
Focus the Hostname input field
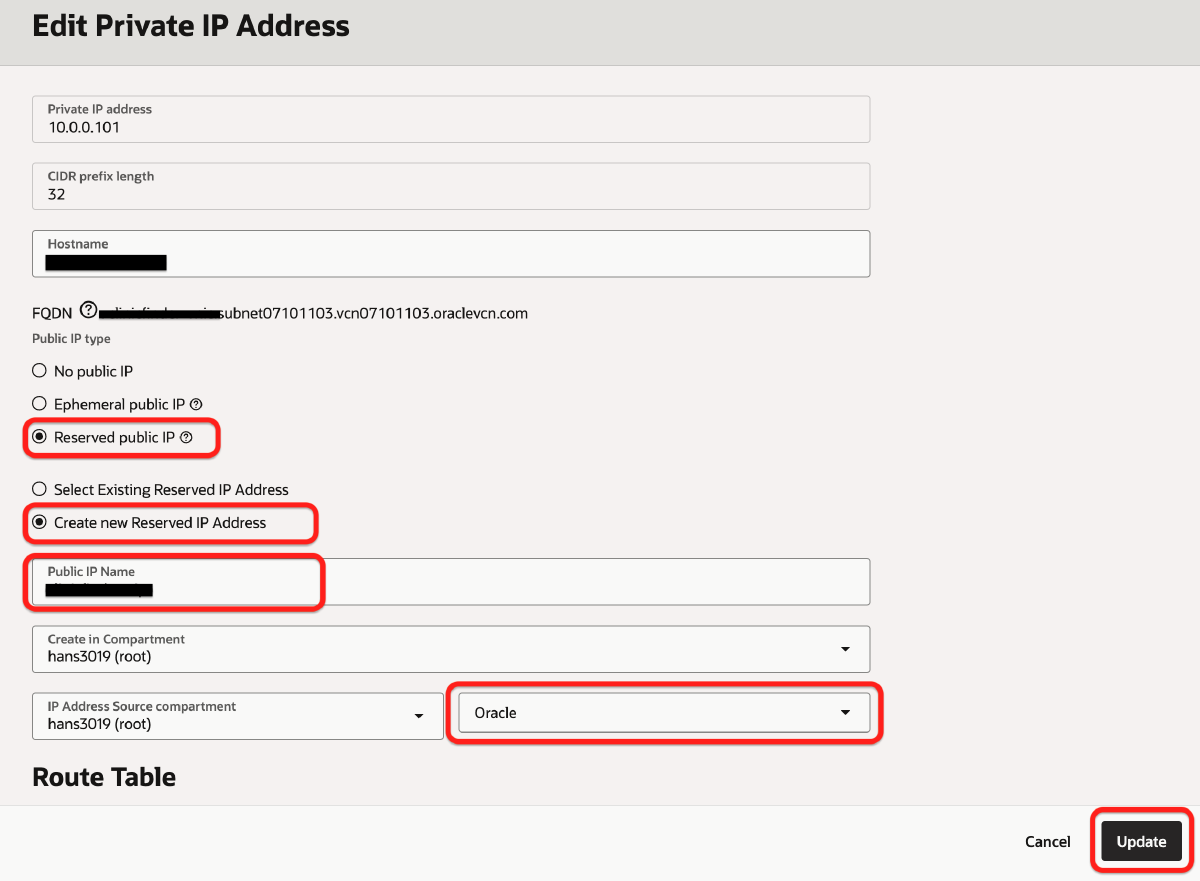coord(451,254)
